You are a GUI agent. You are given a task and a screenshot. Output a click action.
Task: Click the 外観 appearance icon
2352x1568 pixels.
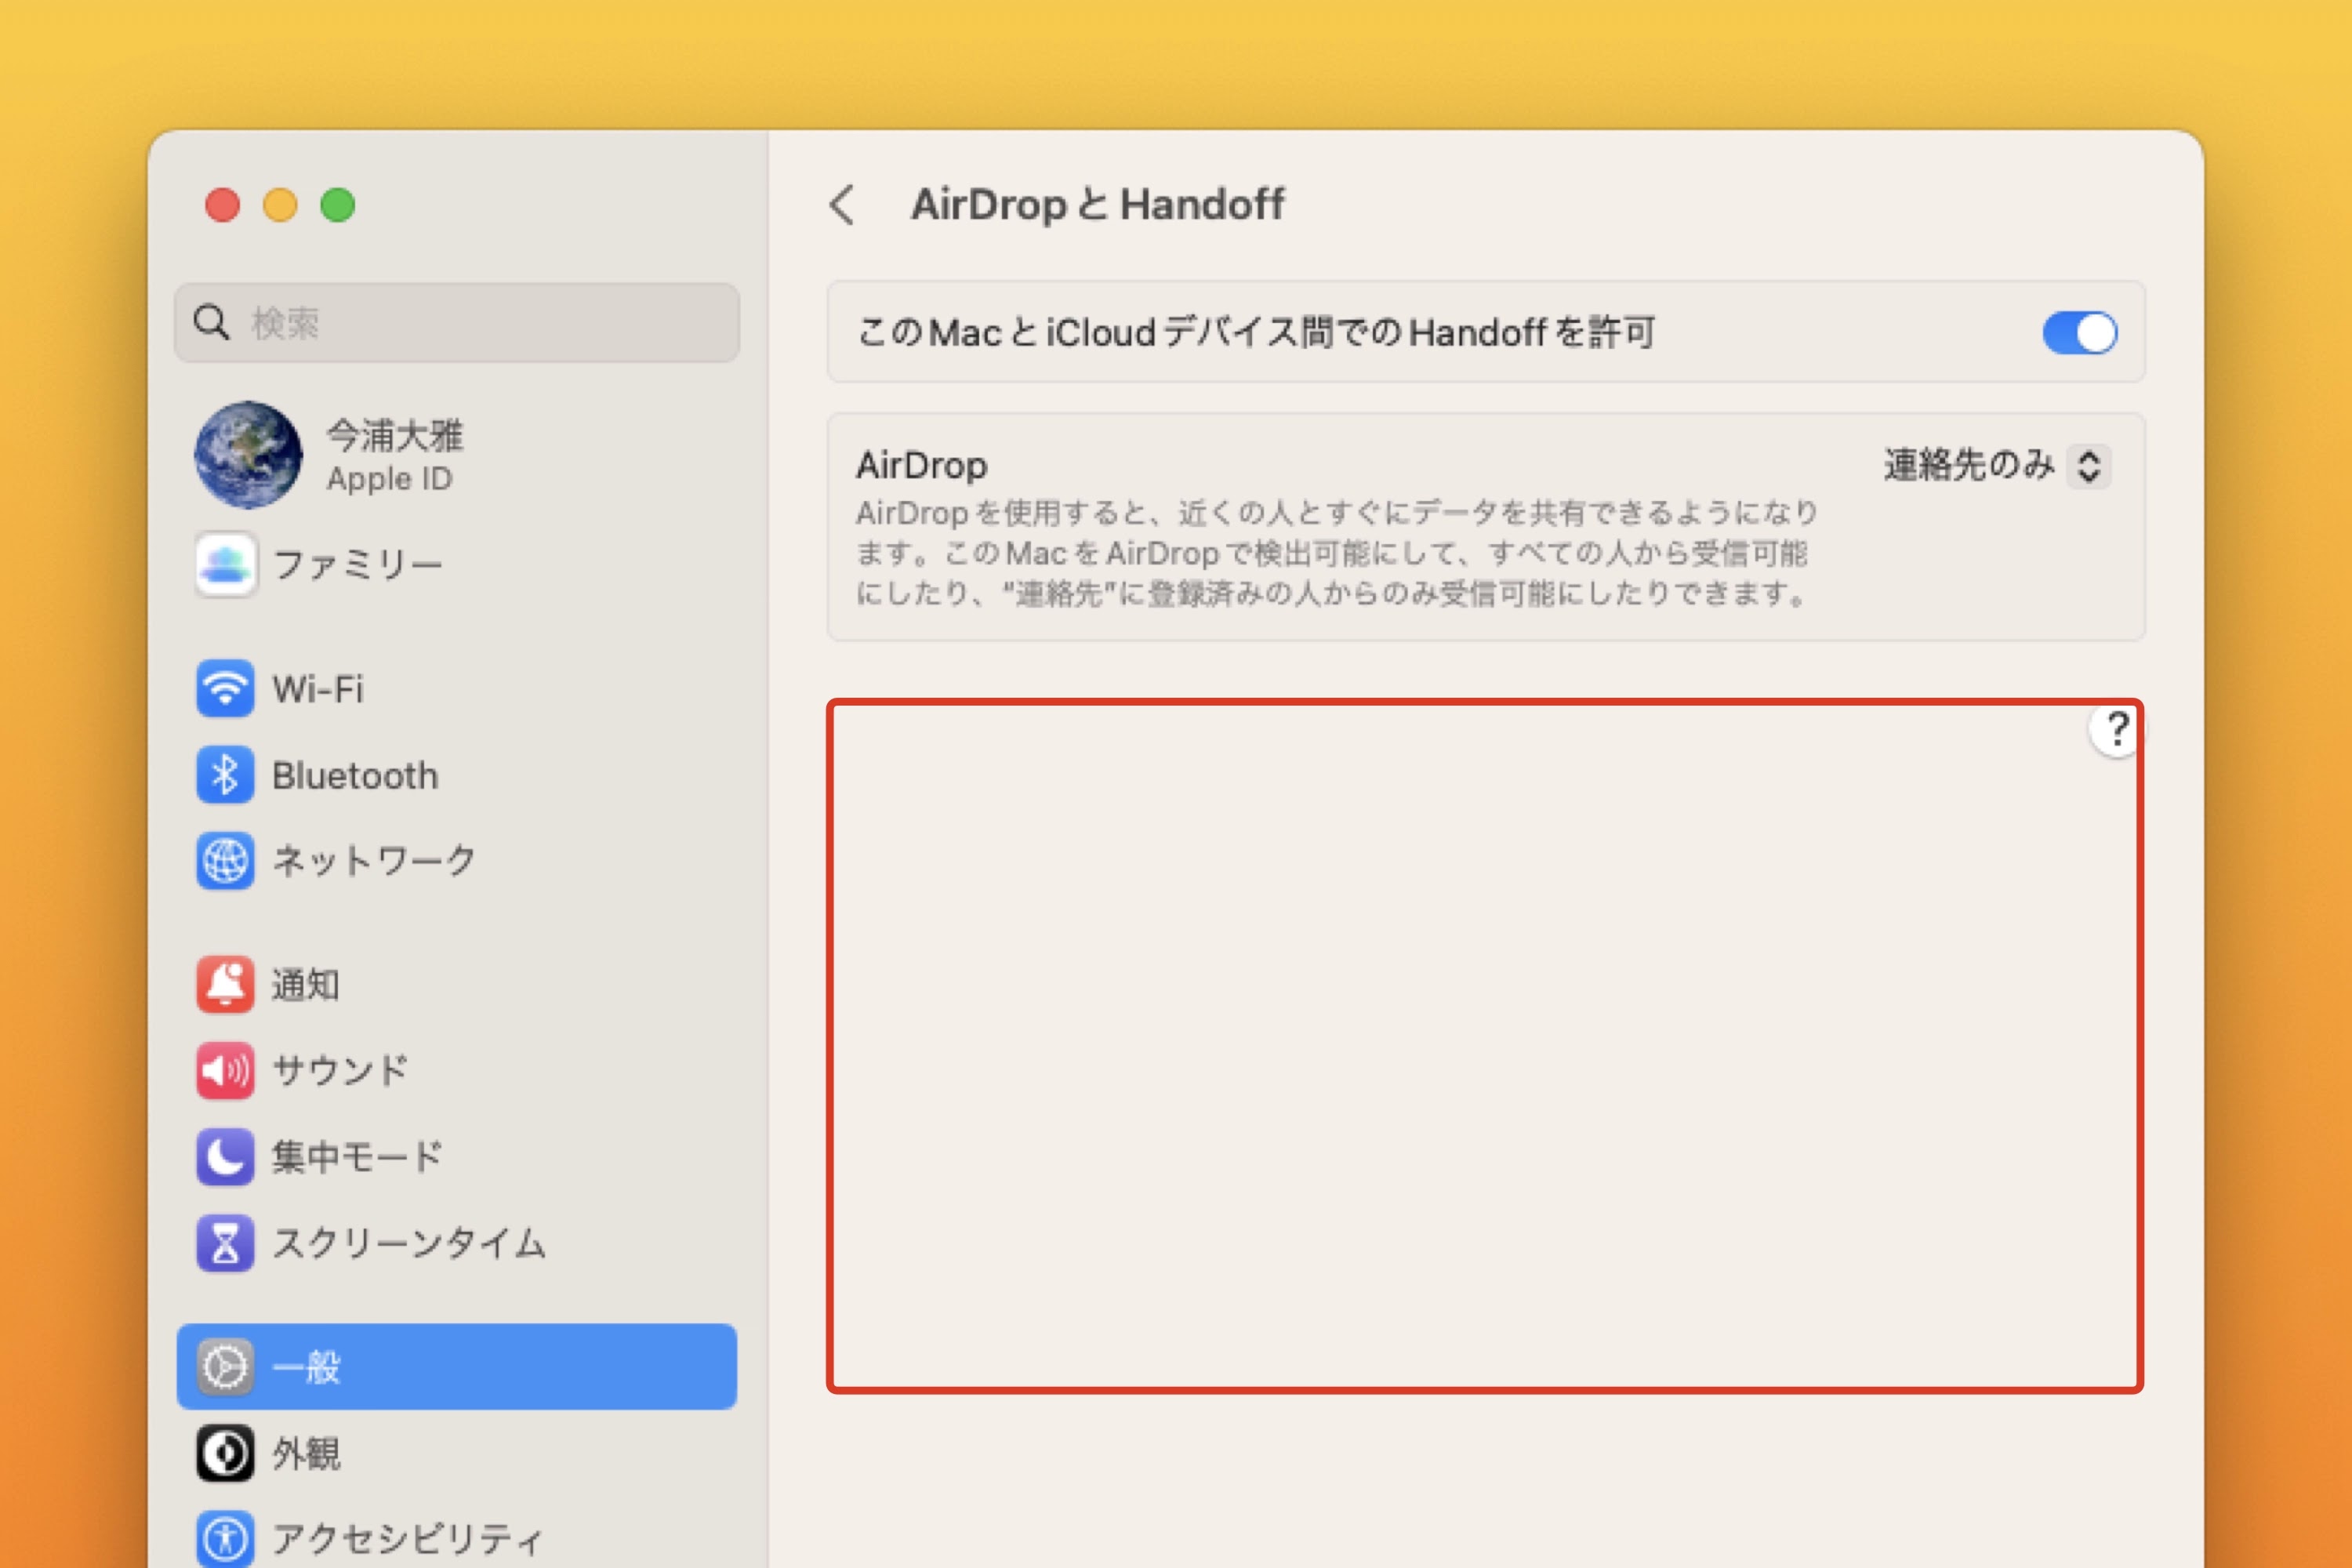225,1453
